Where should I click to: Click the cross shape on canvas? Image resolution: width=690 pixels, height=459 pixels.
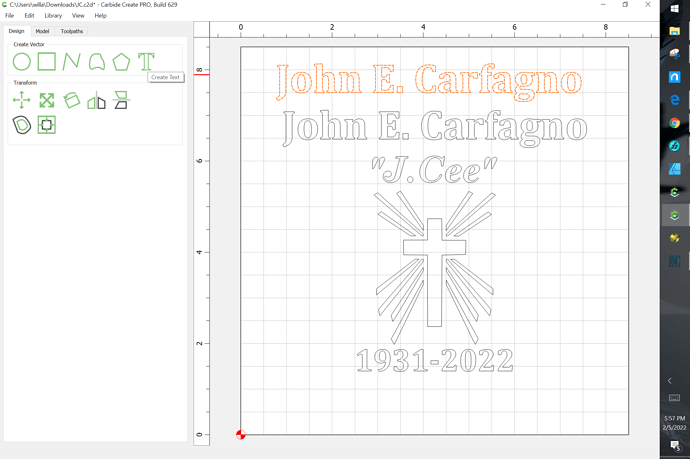click(434, 273)
